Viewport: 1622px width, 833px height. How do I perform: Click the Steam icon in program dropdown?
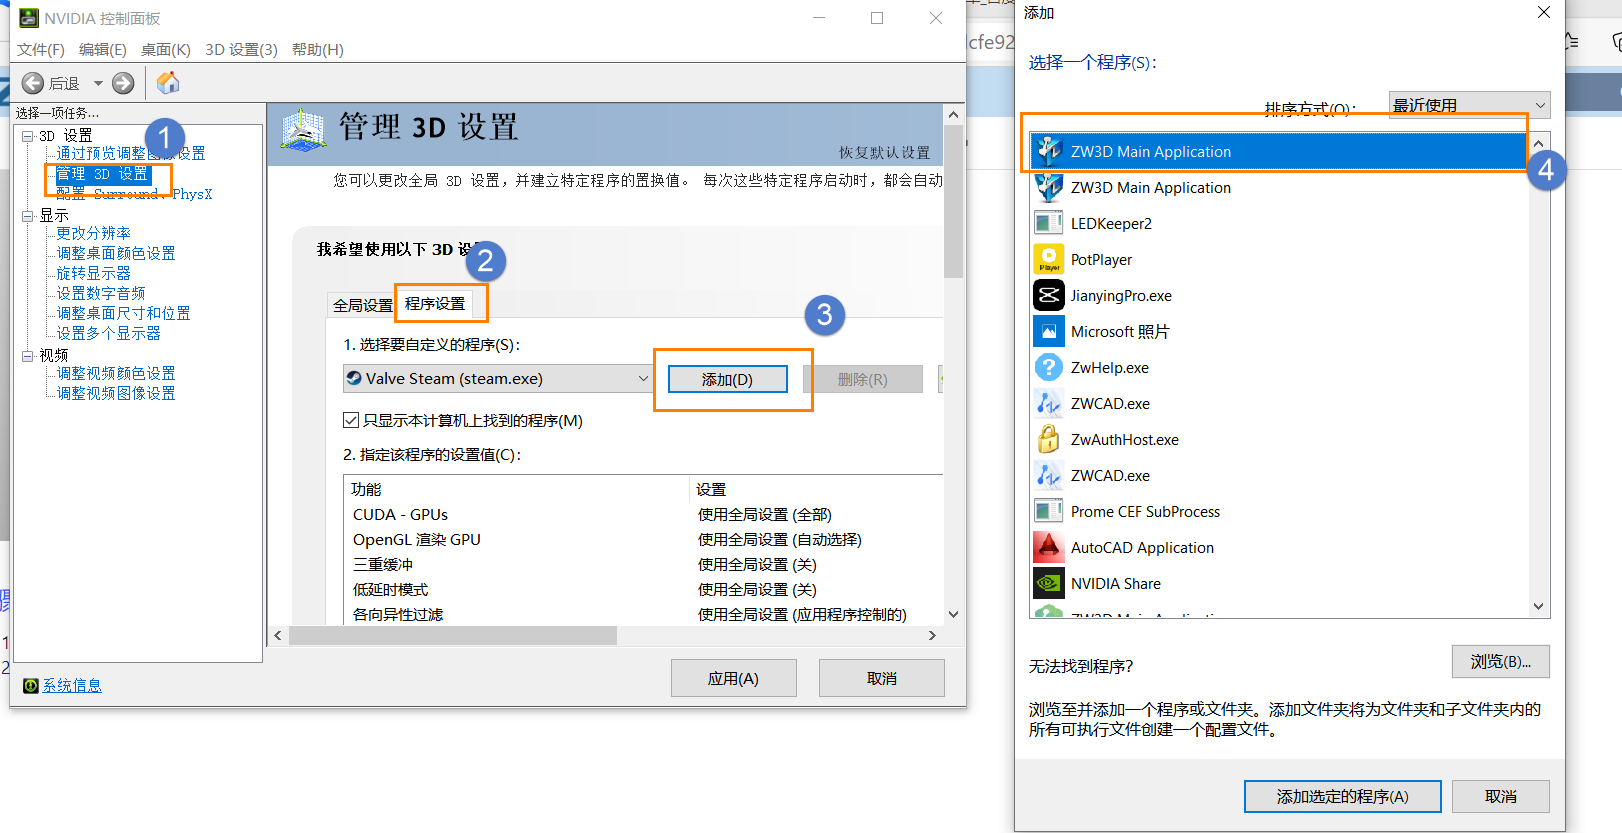354,378
